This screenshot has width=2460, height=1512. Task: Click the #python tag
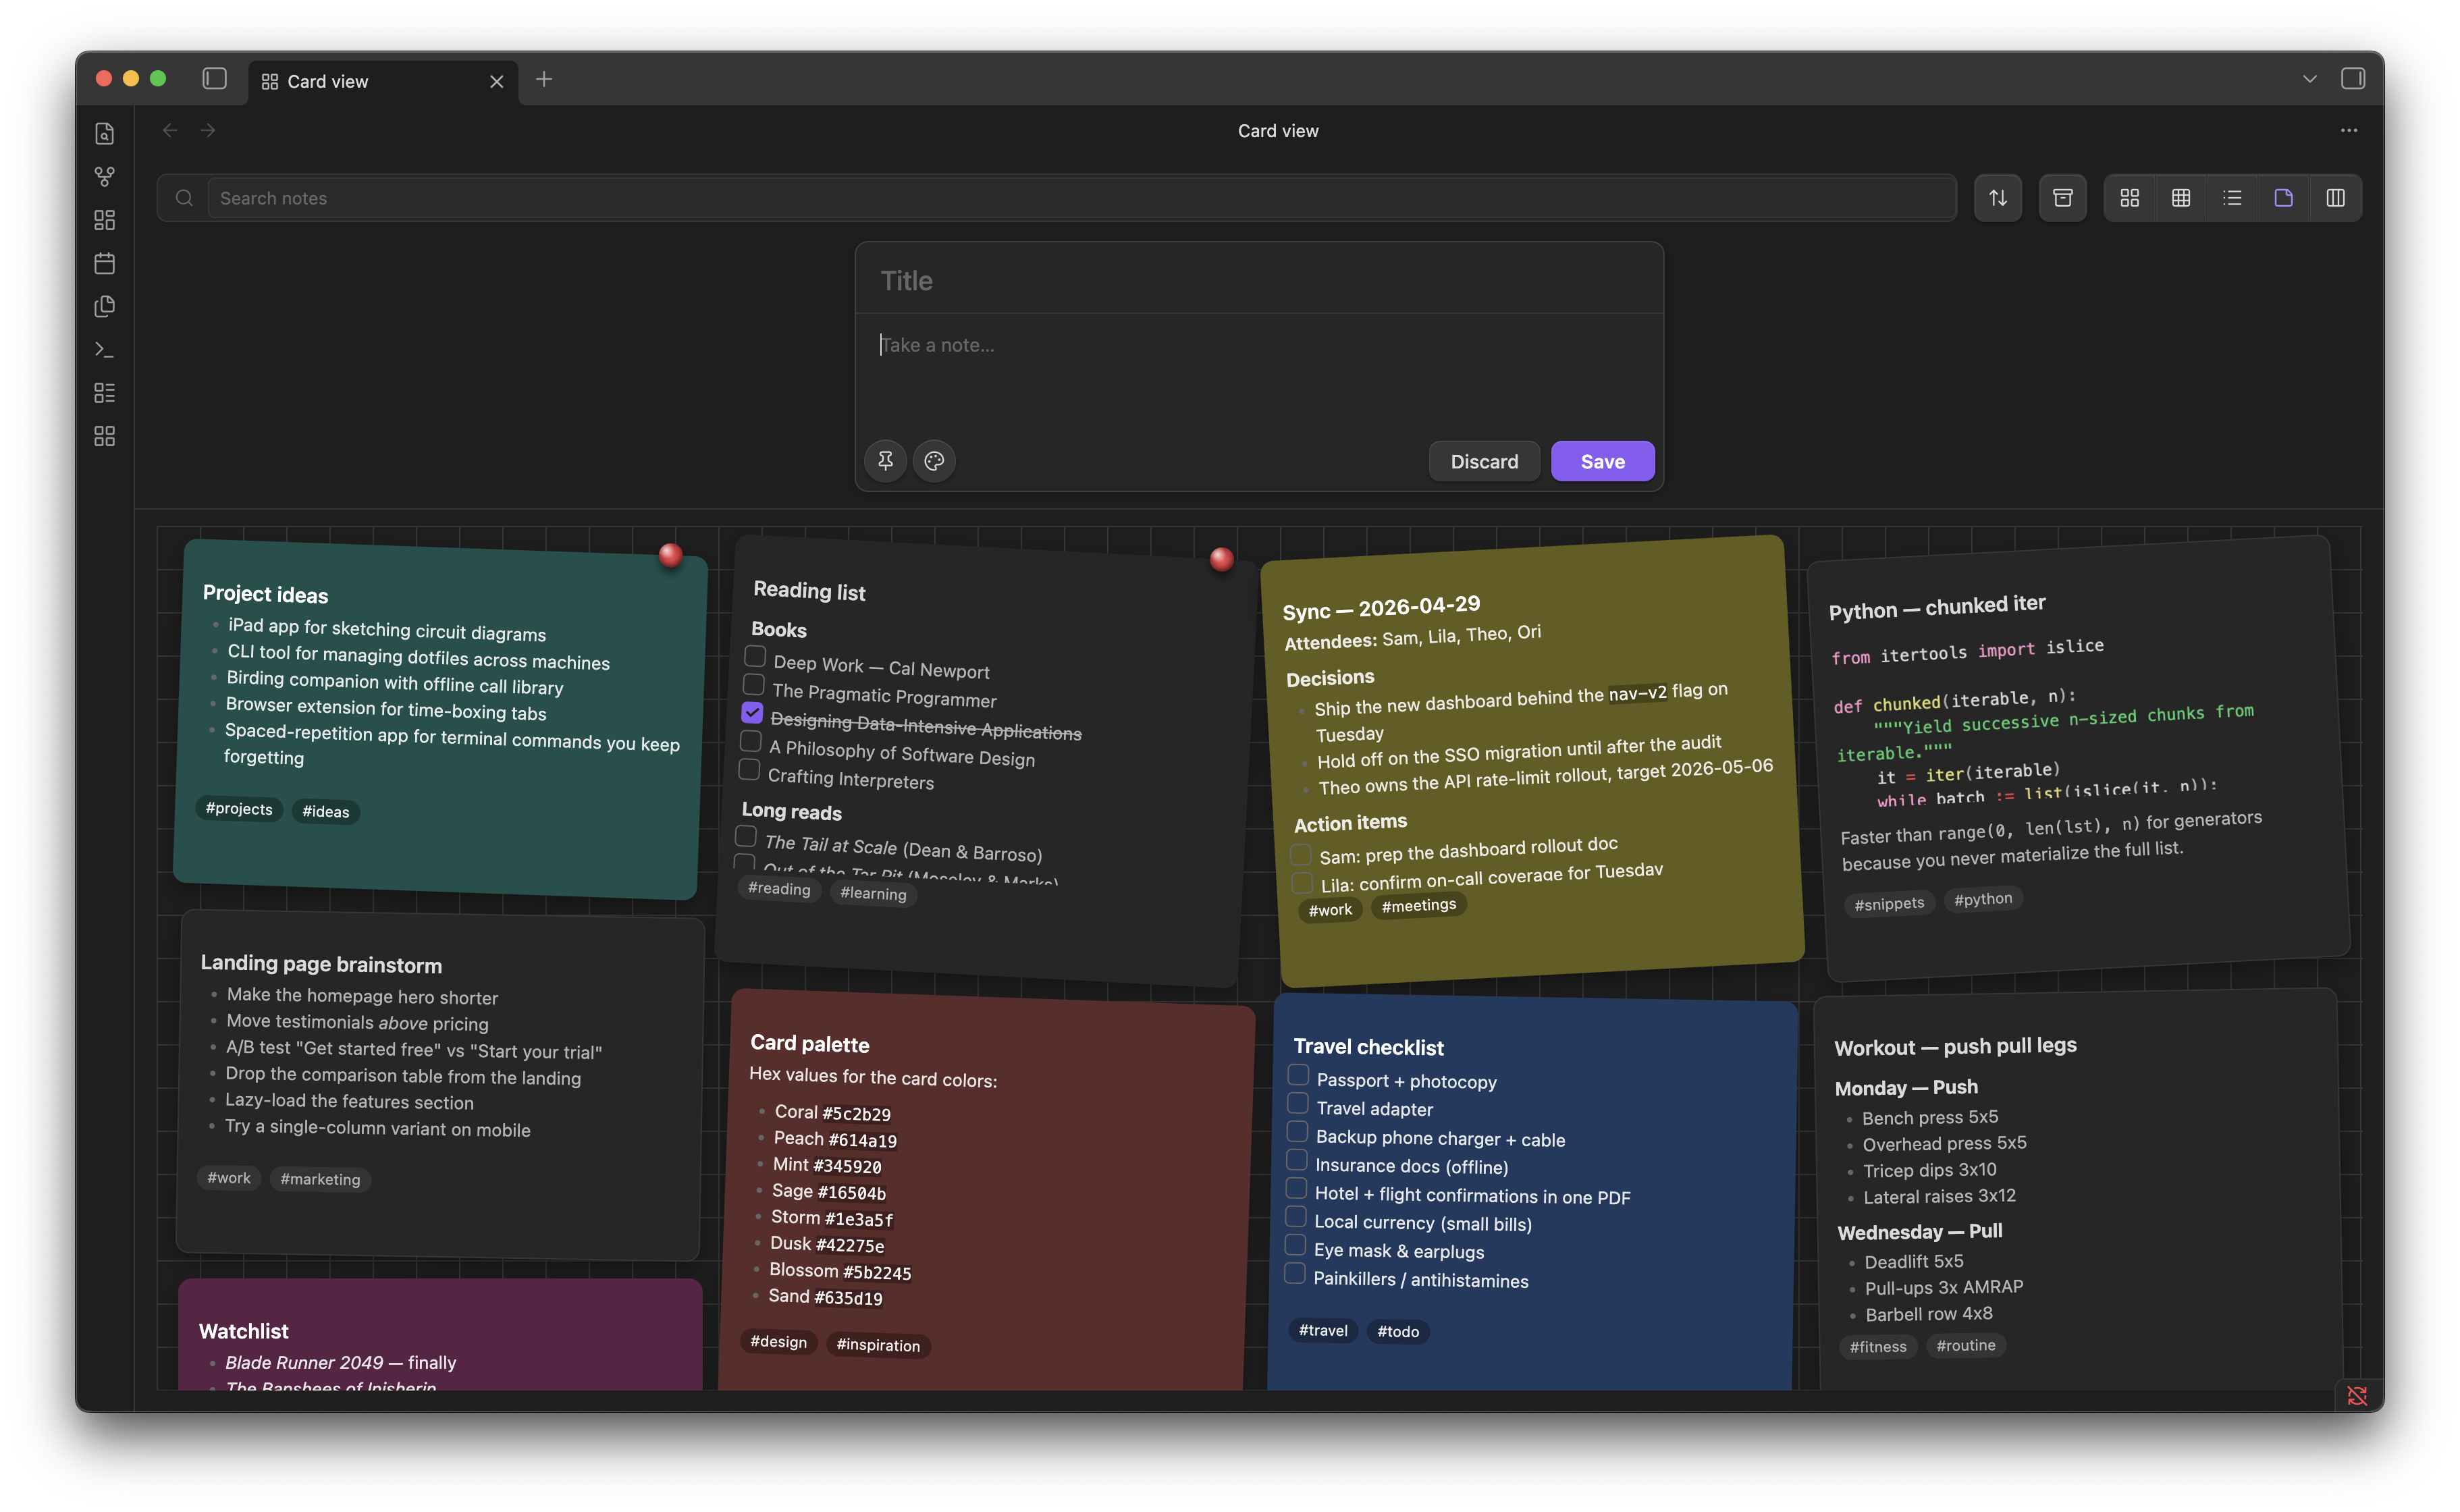(x=1983, y=899)
